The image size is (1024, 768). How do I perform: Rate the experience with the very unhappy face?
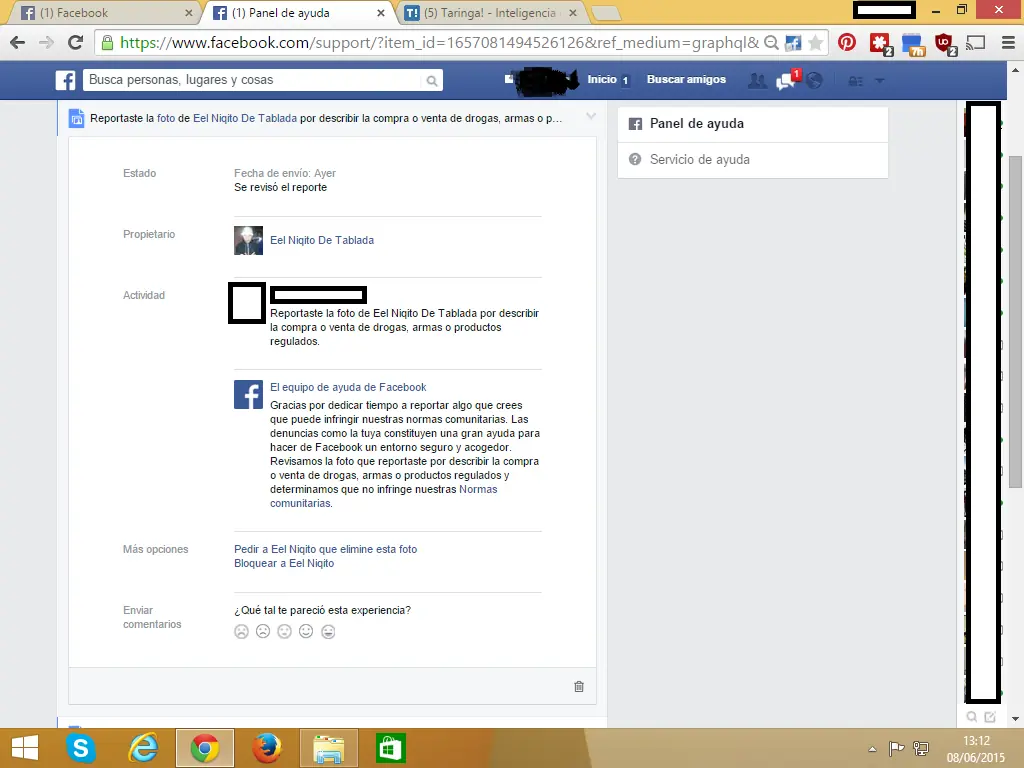click(x=242, y=632)
